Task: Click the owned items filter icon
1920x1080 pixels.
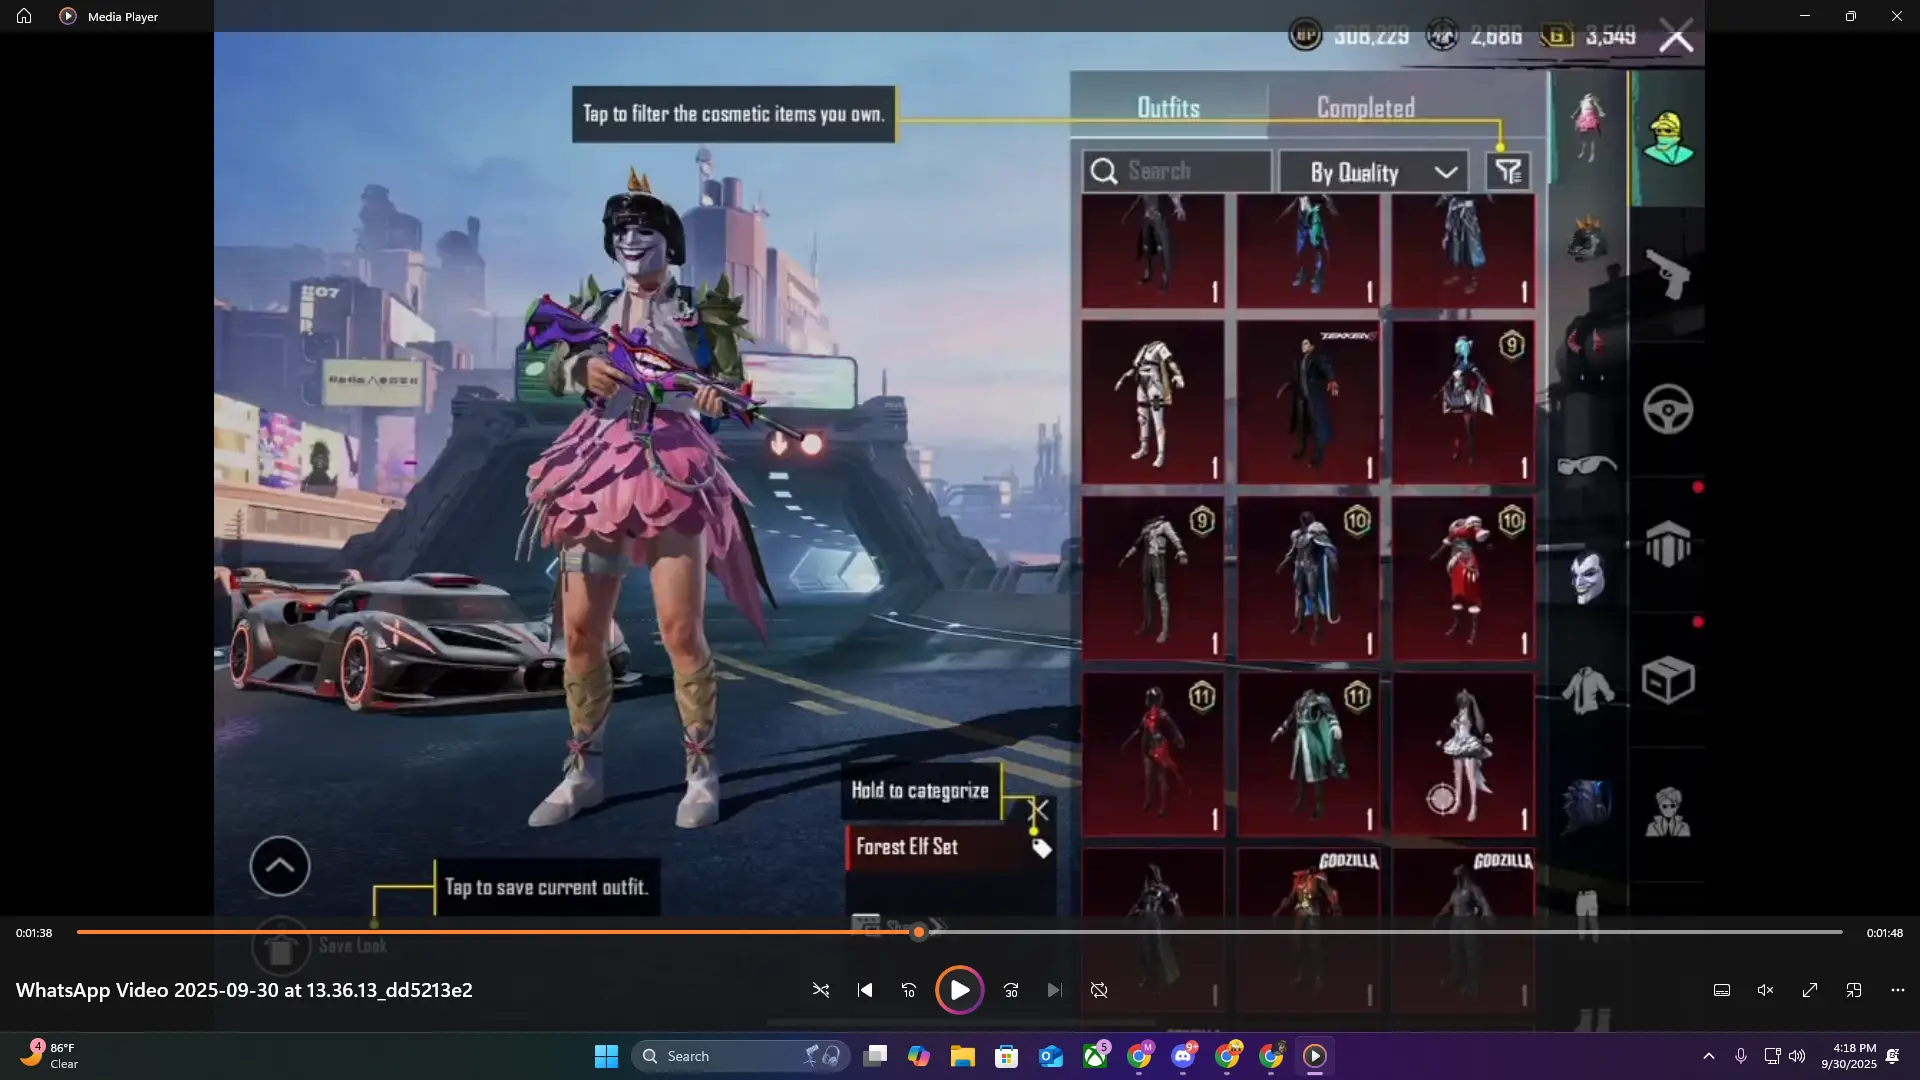Action: pyautogui.click(x=1508, y=172)
